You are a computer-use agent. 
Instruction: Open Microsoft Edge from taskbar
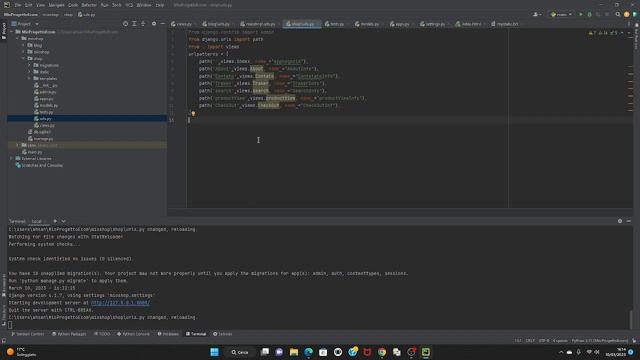coord(309,352)
